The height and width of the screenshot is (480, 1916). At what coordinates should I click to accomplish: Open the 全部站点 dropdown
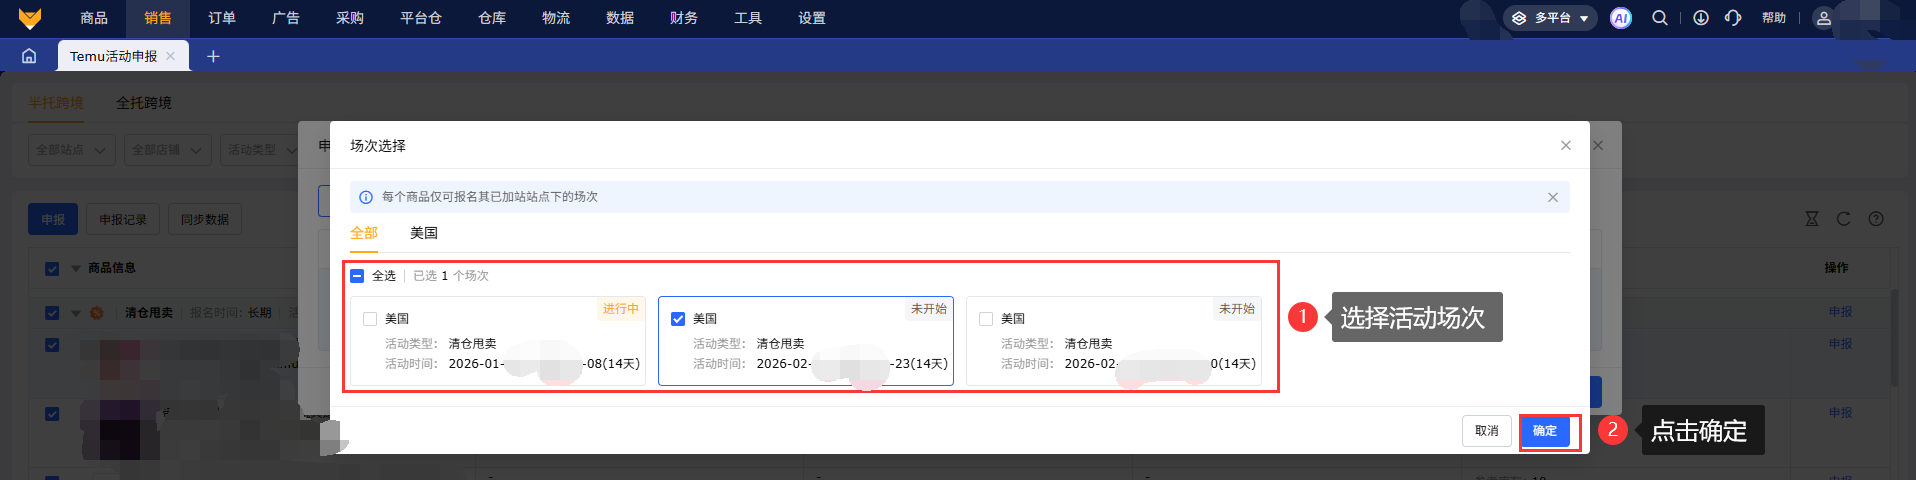pos(71,150)
